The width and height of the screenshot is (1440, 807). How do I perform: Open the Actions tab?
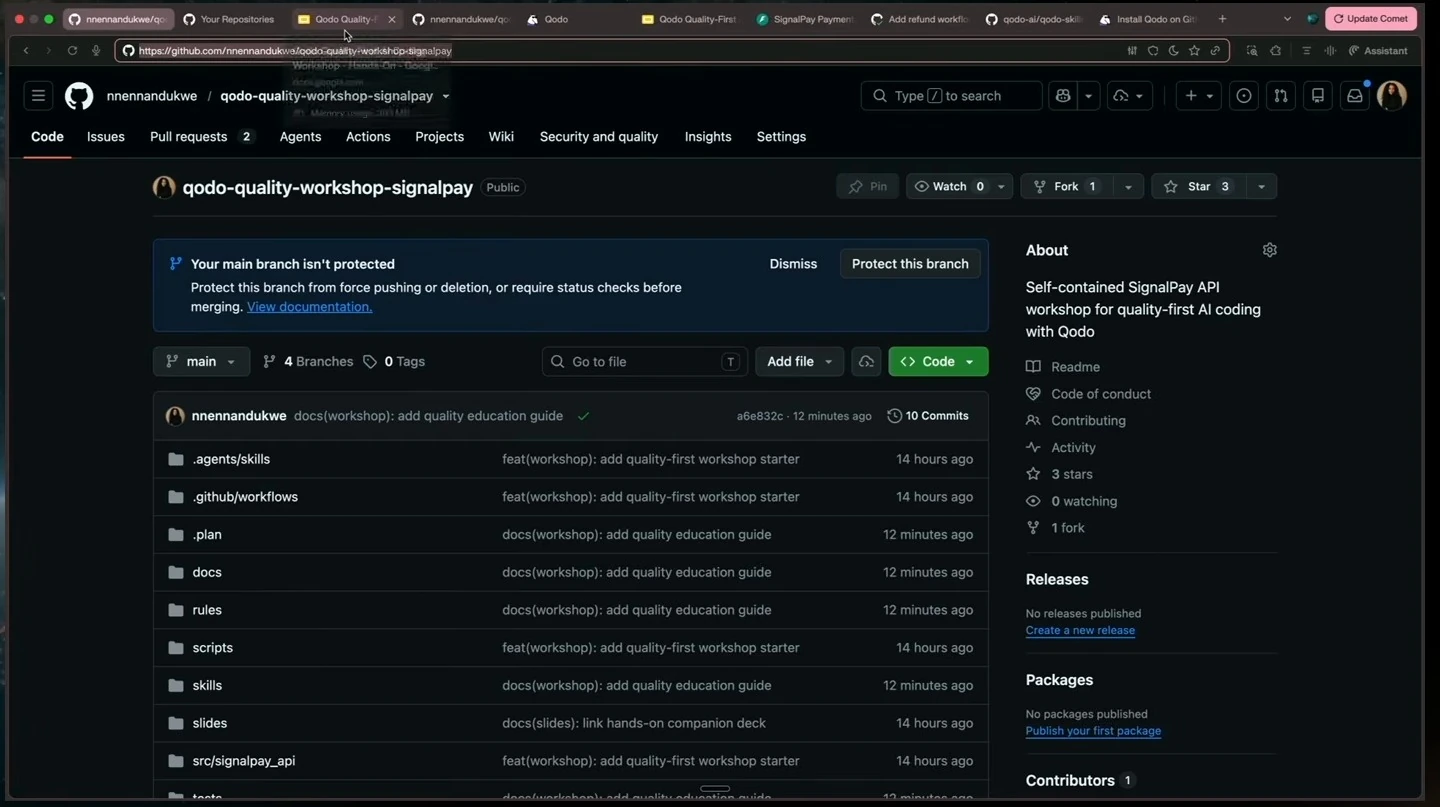pos(368,137)
